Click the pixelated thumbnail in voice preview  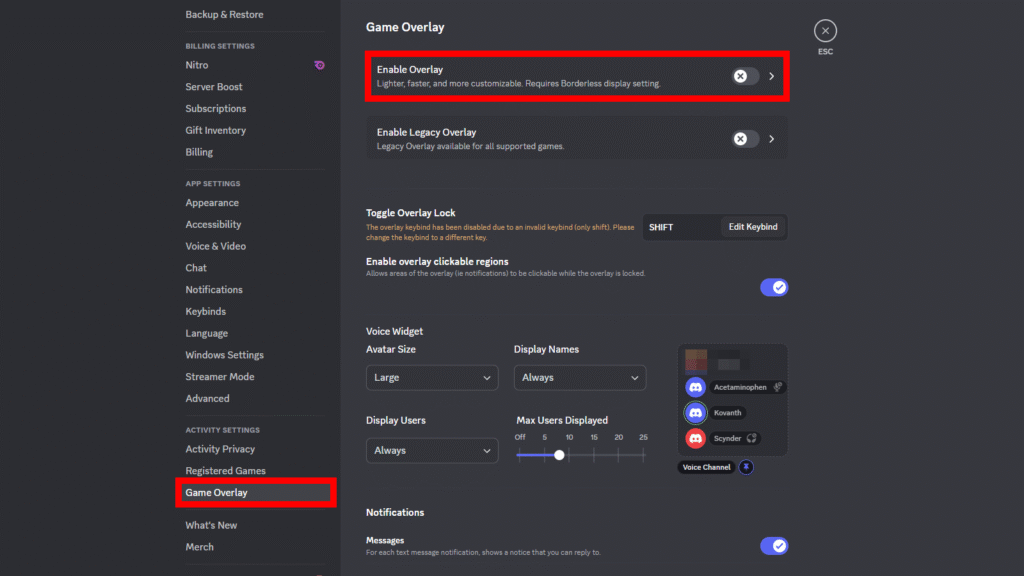[696, 360]
